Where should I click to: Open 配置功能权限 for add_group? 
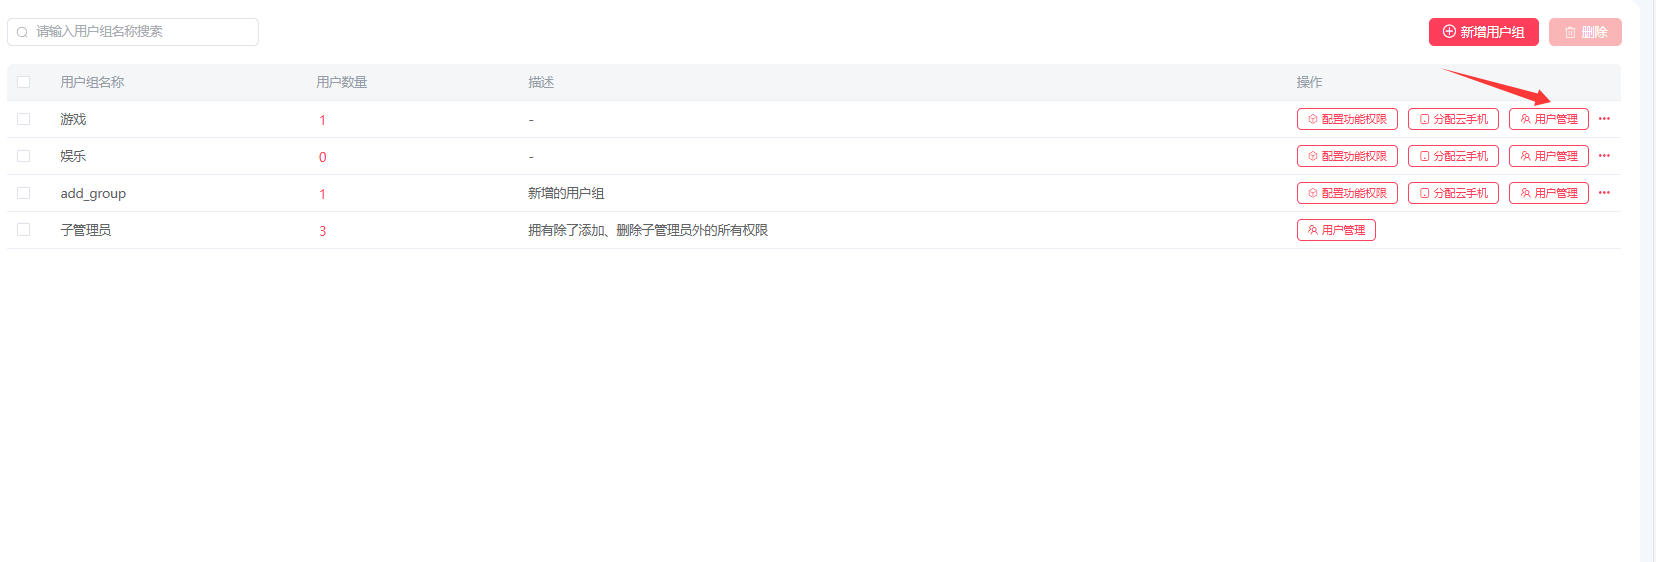click(1347, 193)
